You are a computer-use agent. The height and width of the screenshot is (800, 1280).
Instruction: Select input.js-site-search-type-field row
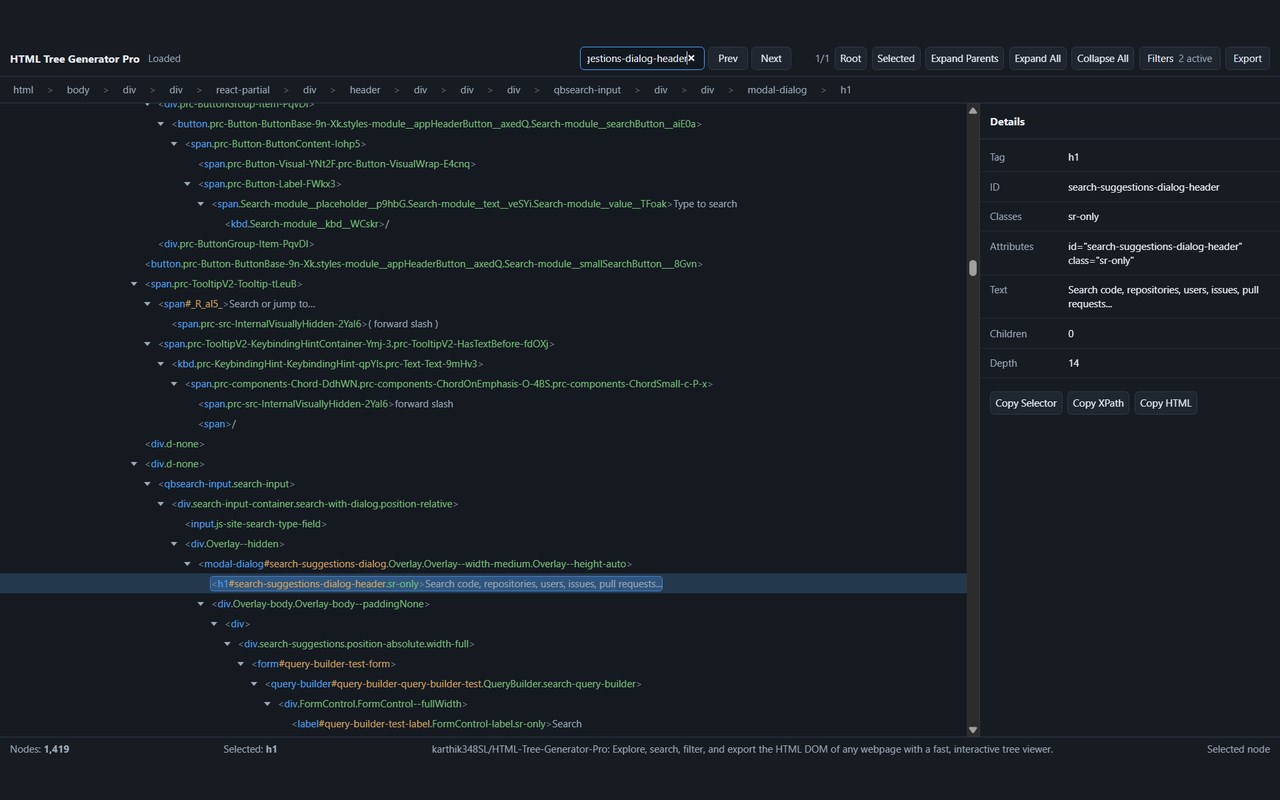256,524
